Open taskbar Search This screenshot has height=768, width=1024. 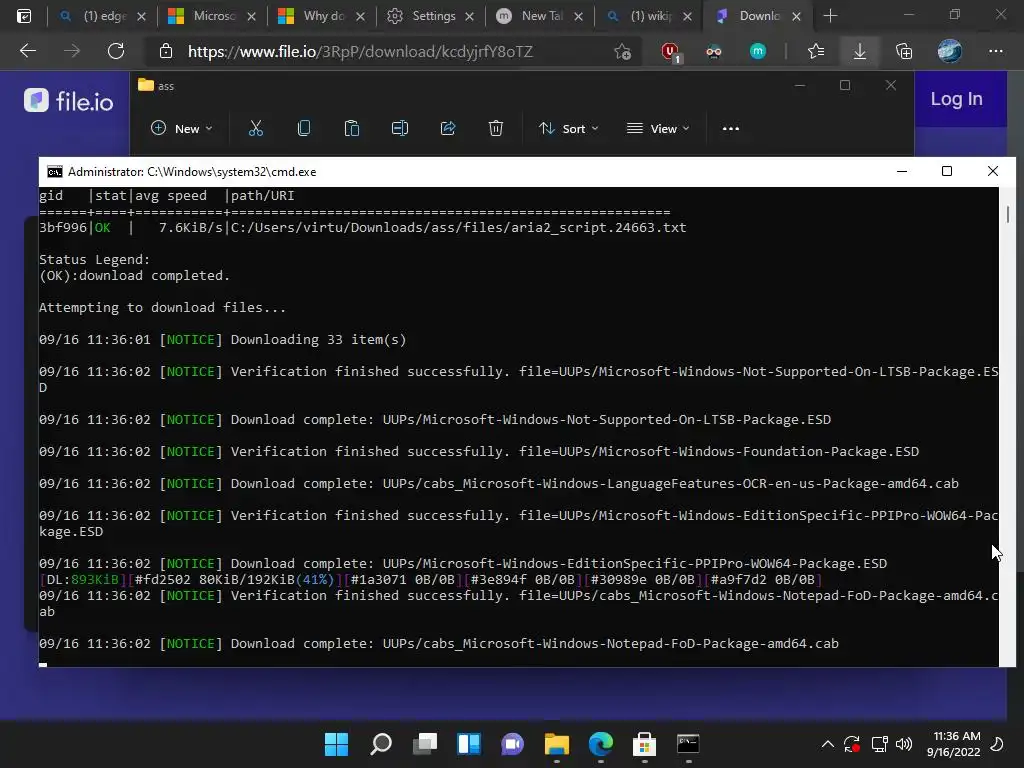pos(381,744)
